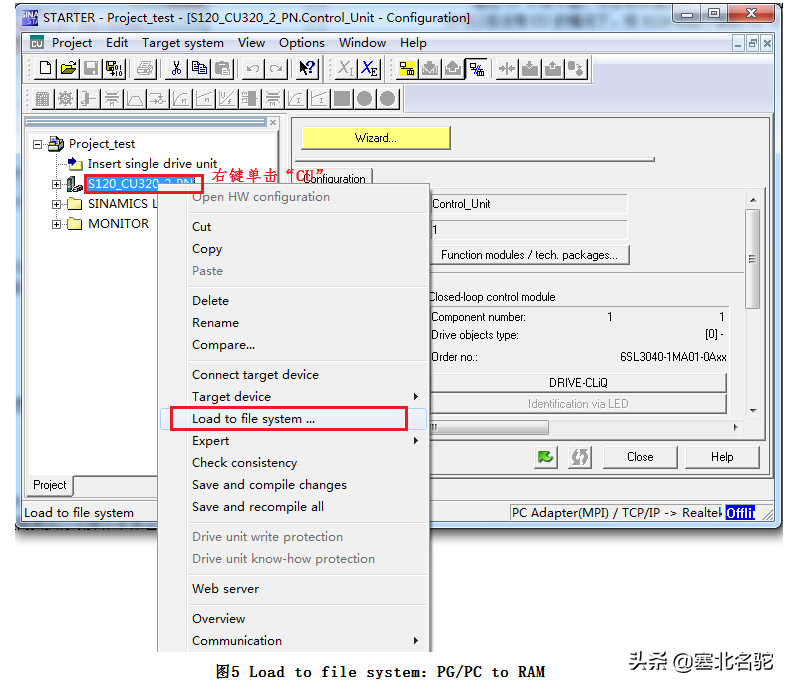Viewport: 791px width, 689px height.
Task: Open the Expert submenu
Action: [x=211, y=441]
